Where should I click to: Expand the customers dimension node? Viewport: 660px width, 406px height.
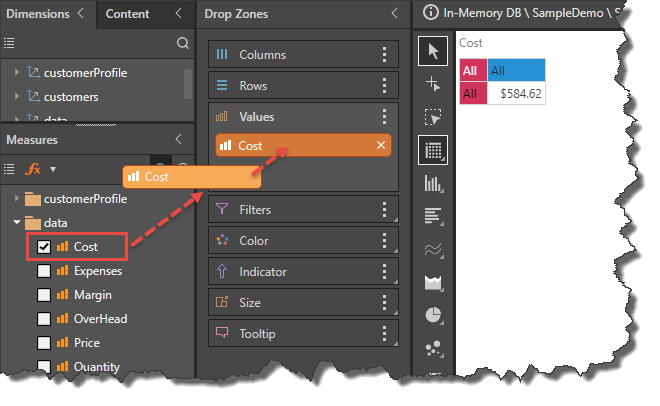(16, 97)
